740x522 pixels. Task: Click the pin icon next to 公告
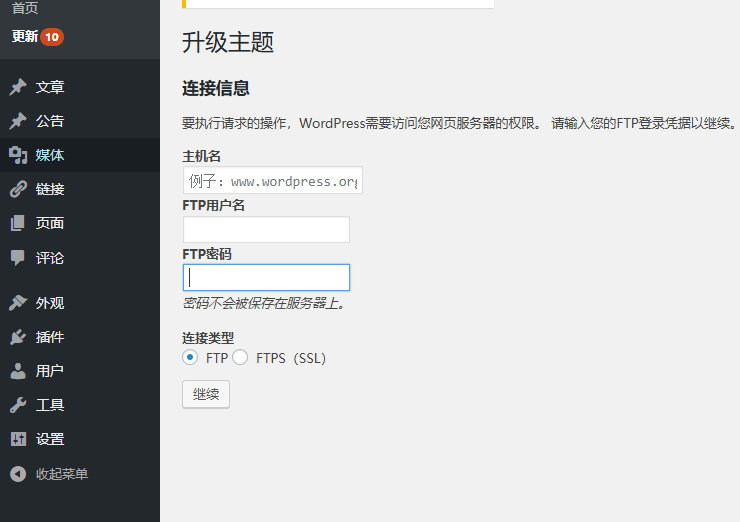[x=18, y=121]
